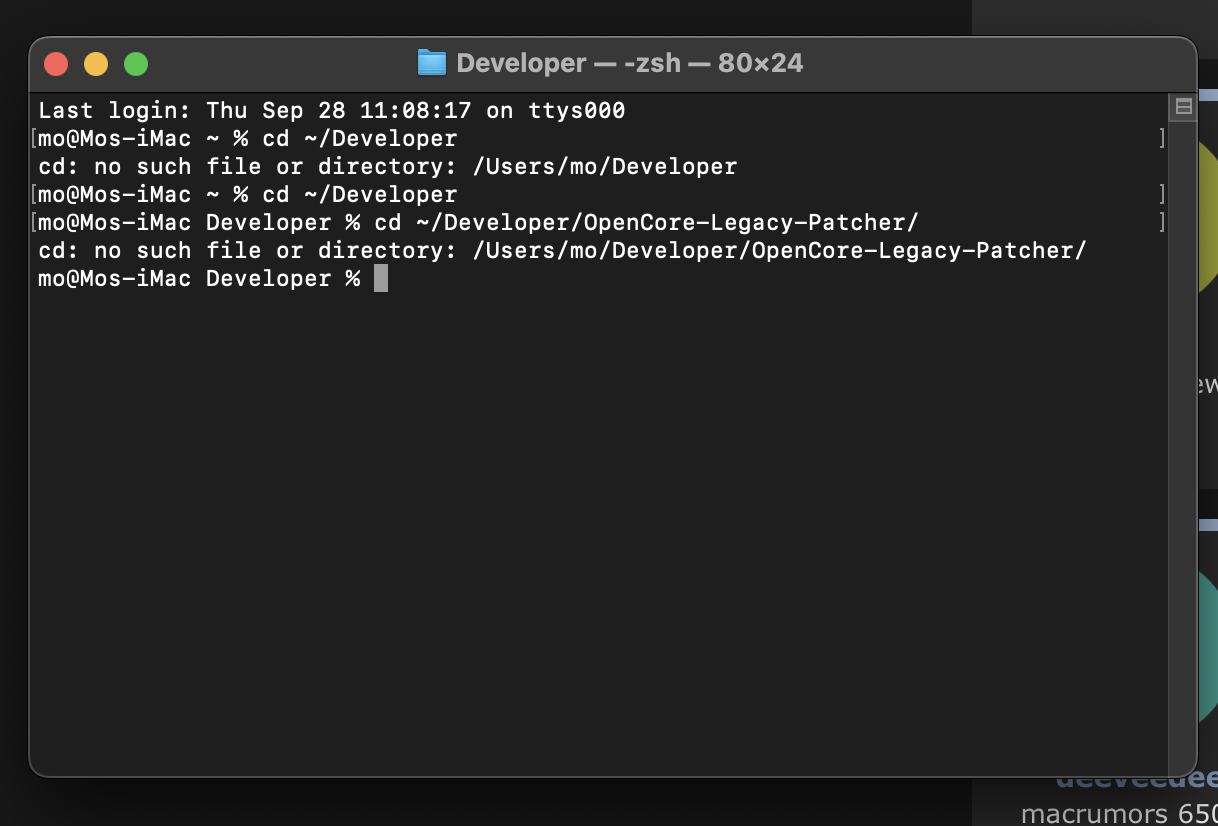
Task: Click the Developer folder proxy icon
Action: click(431, 63)
